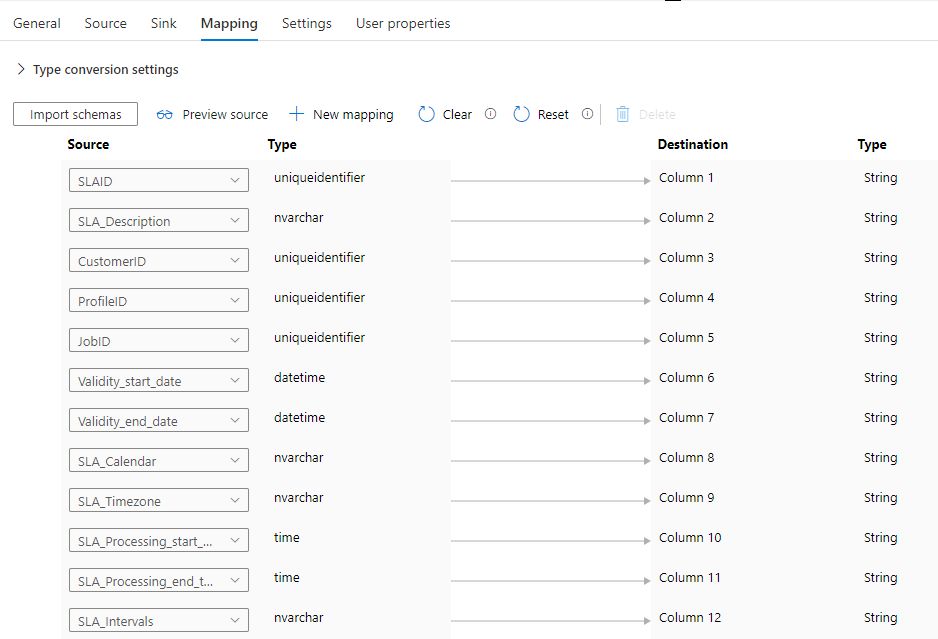
Task: Click String type for Column 6
Action: coord(880,378)
